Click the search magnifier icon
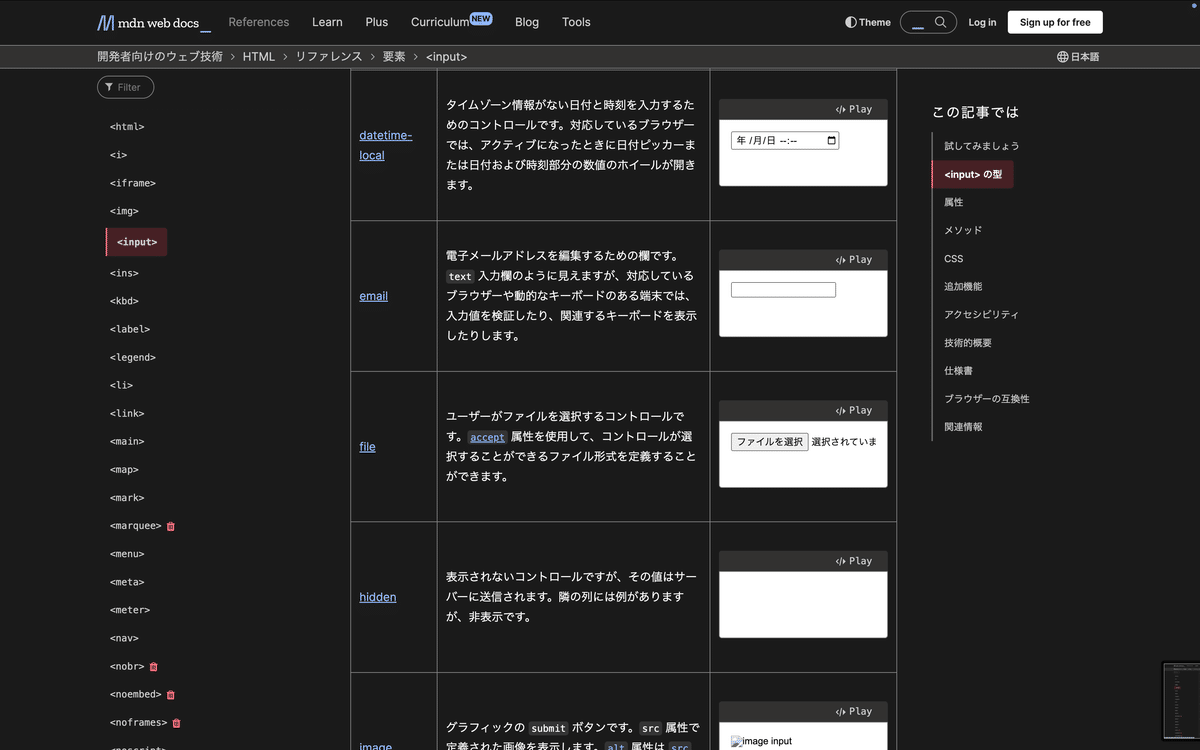 pyautogui.click(x=940, y=21)
